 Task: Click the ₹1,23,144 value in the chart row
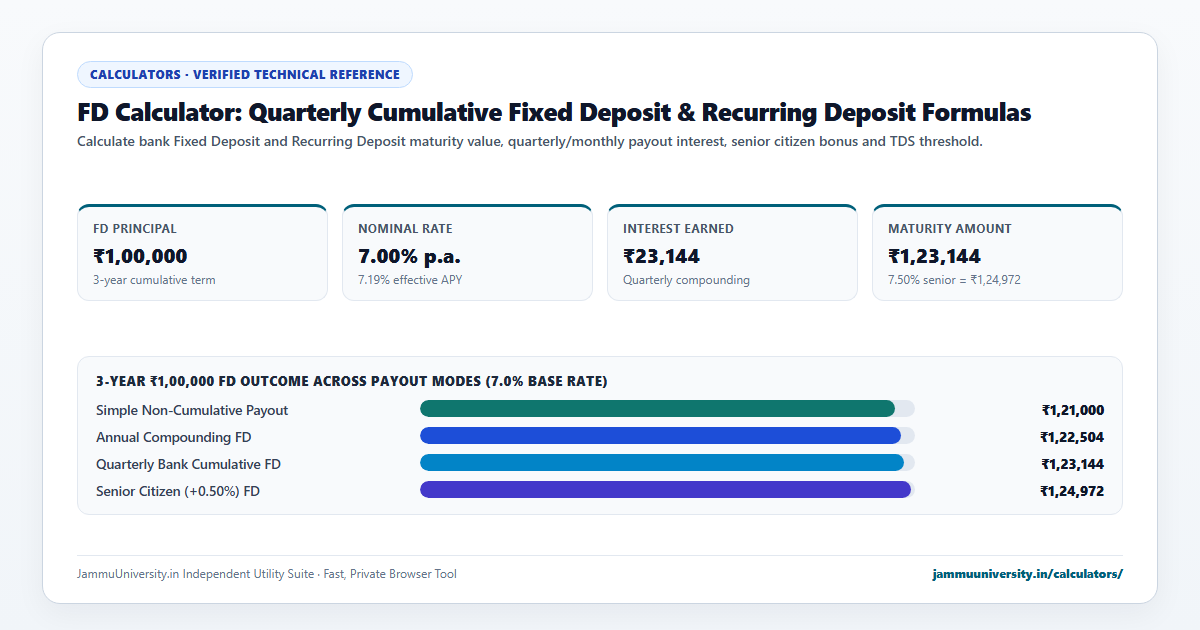(x=1073, y=464)
